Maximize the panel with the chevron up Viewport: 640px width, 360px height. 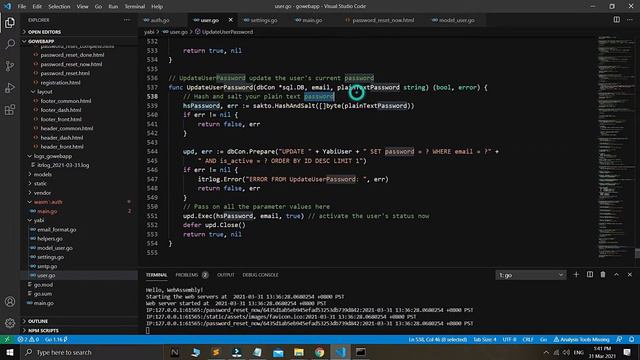point(616,275)
